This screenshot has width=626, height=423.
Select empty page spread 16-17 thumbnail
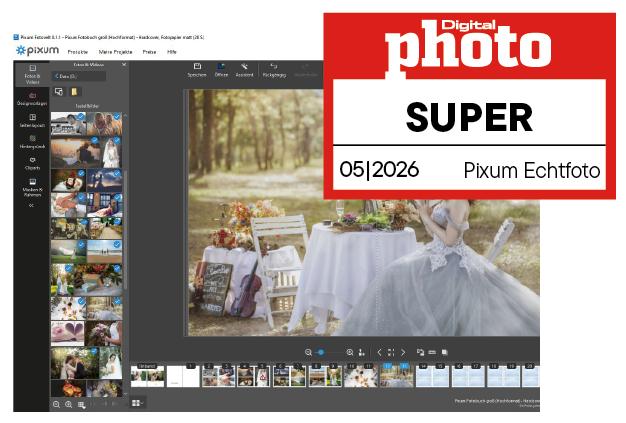point(468,376)
